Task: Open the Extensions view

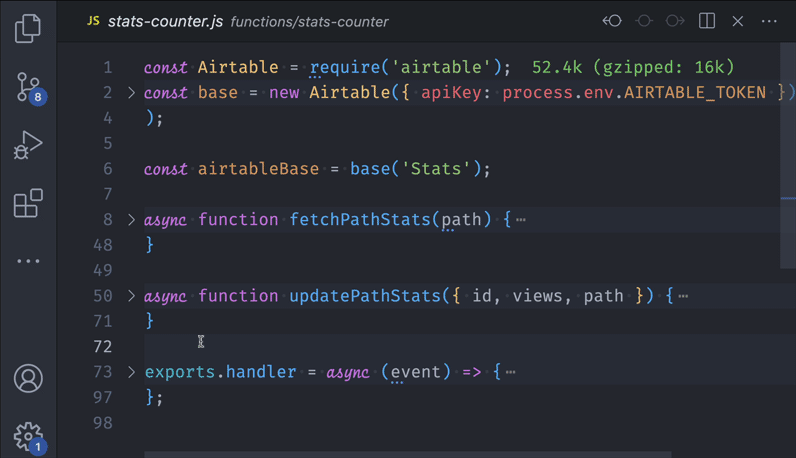Action: point(28,203)
